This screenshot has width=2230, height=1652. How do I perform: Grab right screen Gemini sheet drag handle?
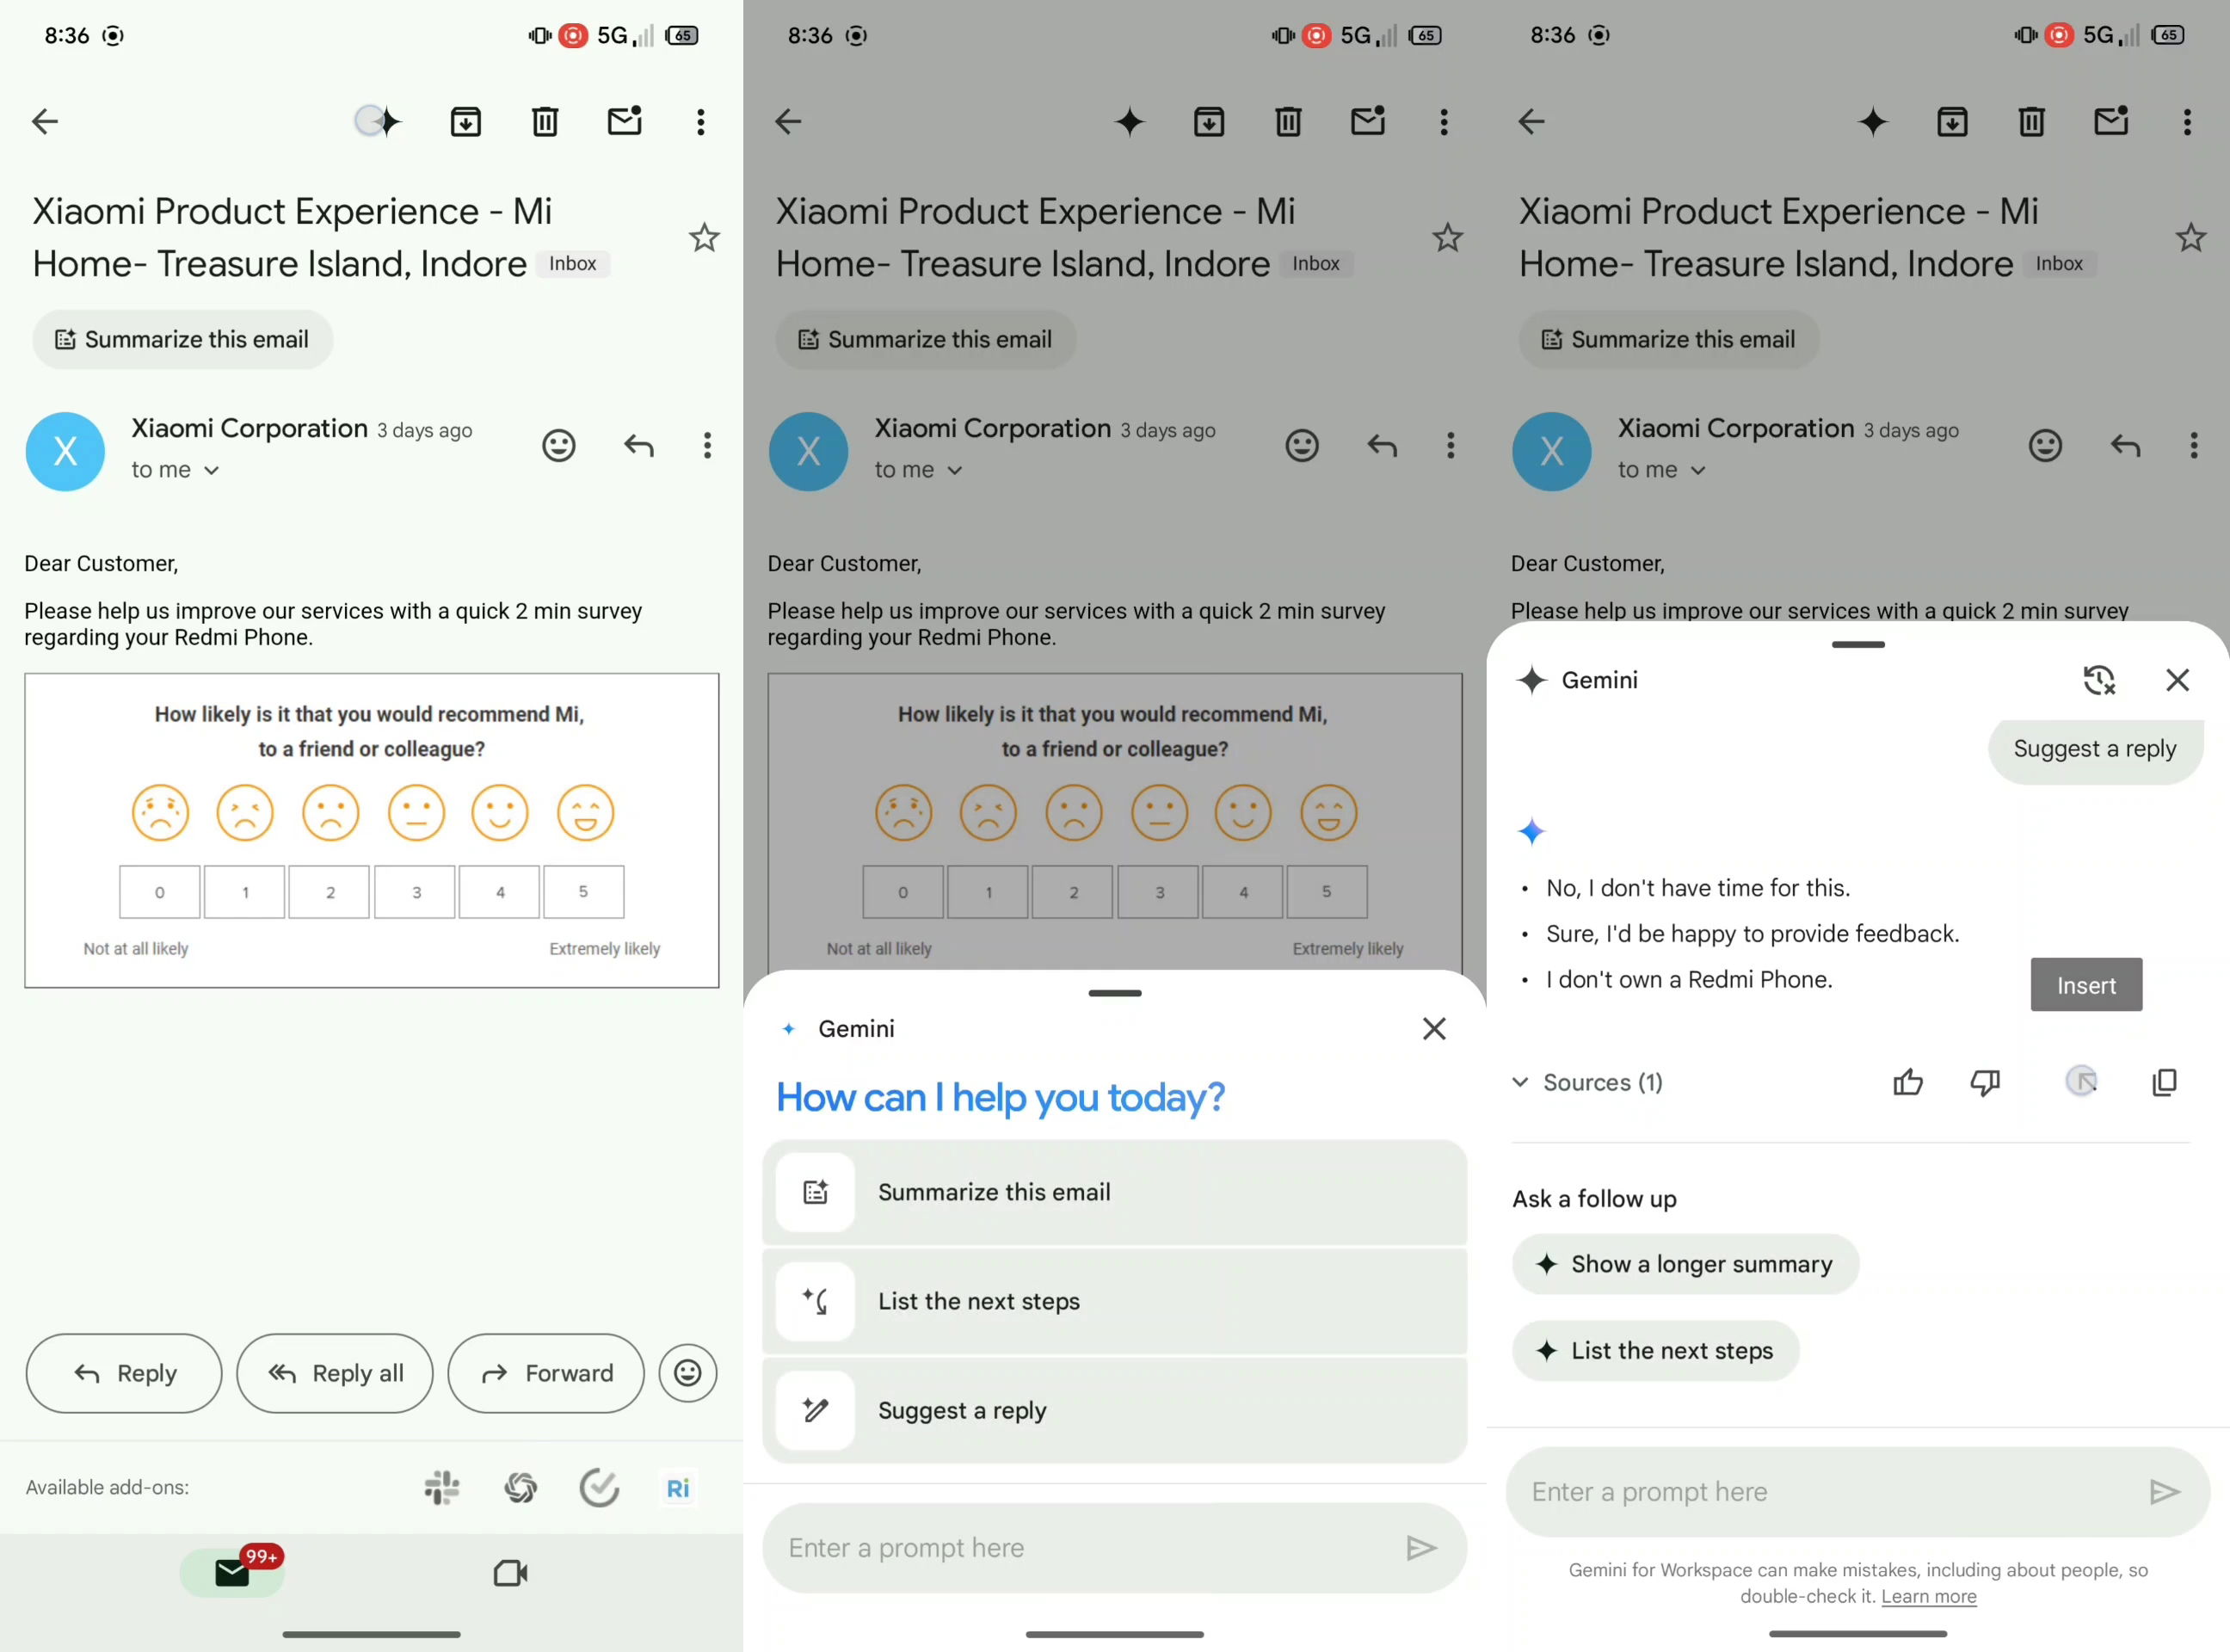1858,645
